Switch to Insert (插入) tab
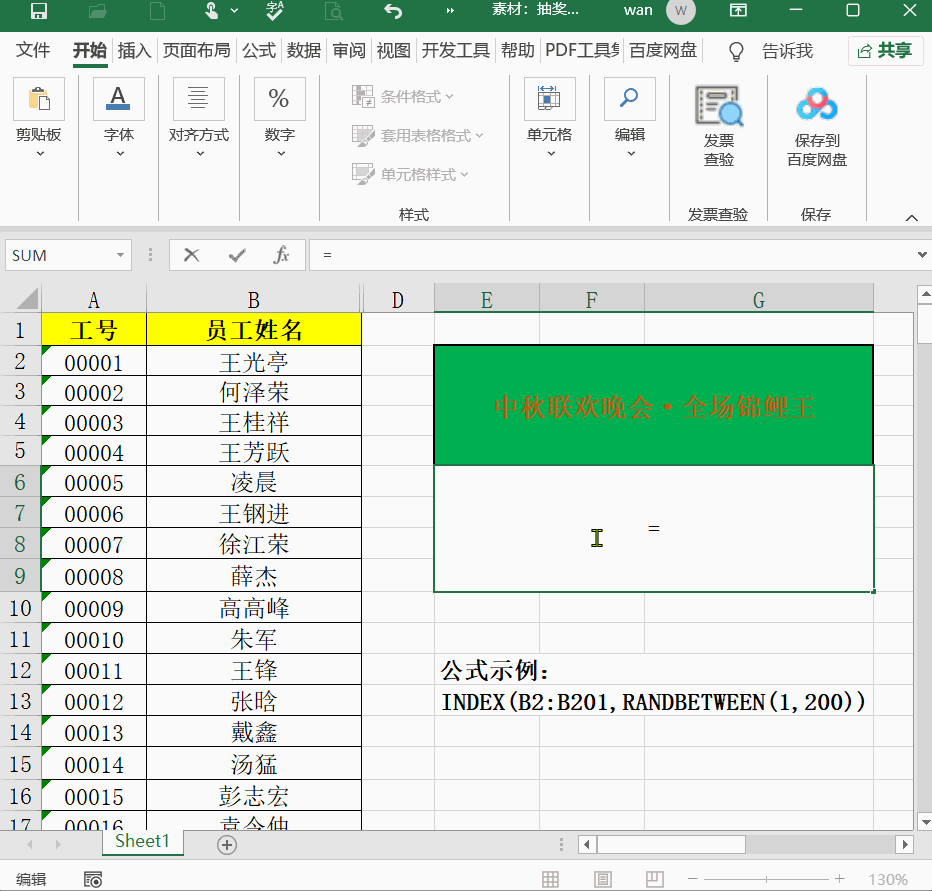The width and height of the screenshot is (932, 891). 134,51
